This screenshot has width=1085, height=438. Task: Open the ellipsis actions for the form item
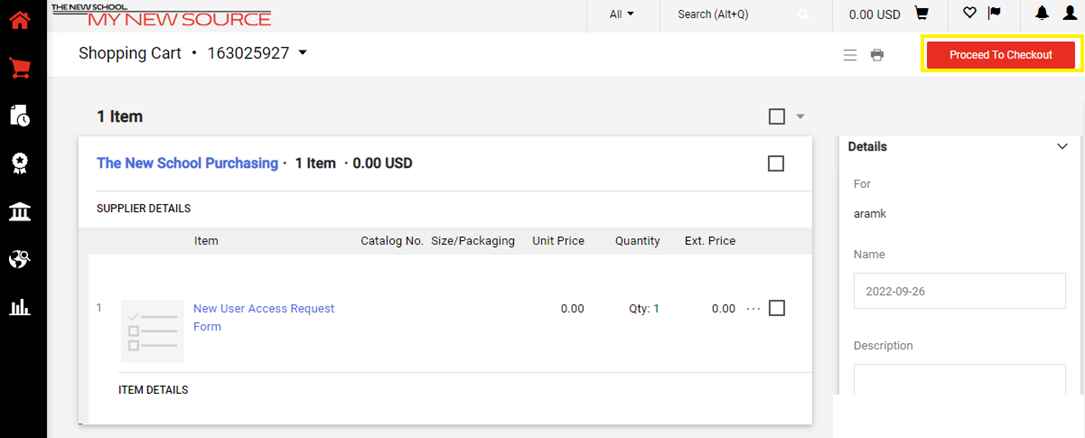(754, 309)
